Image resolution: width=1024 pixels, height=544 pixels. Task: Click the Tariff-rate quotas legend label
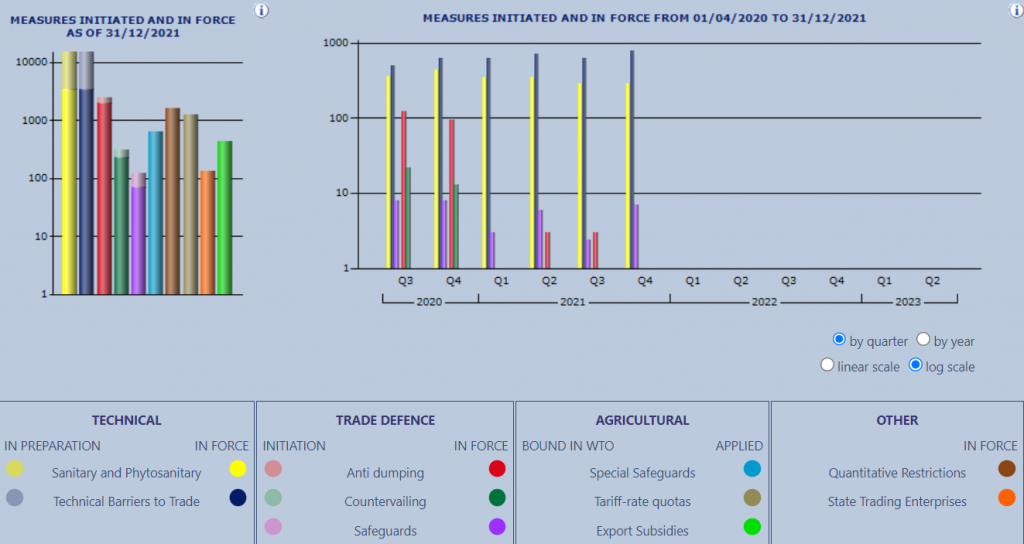[643, 502]
